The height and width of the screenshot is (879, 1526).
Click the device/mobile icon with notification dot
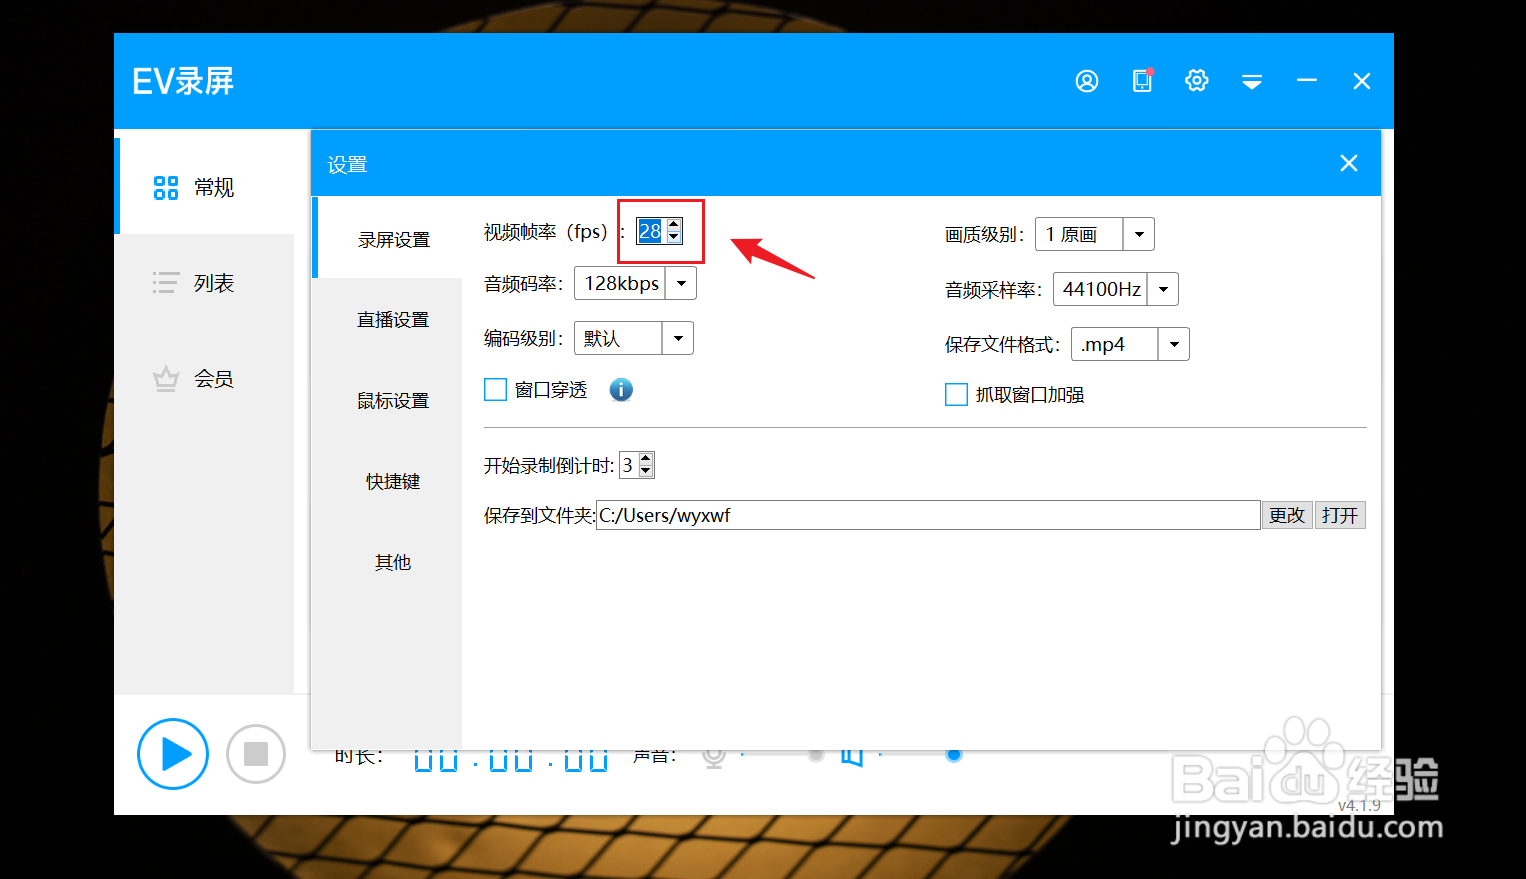(x=1142, y=81)
